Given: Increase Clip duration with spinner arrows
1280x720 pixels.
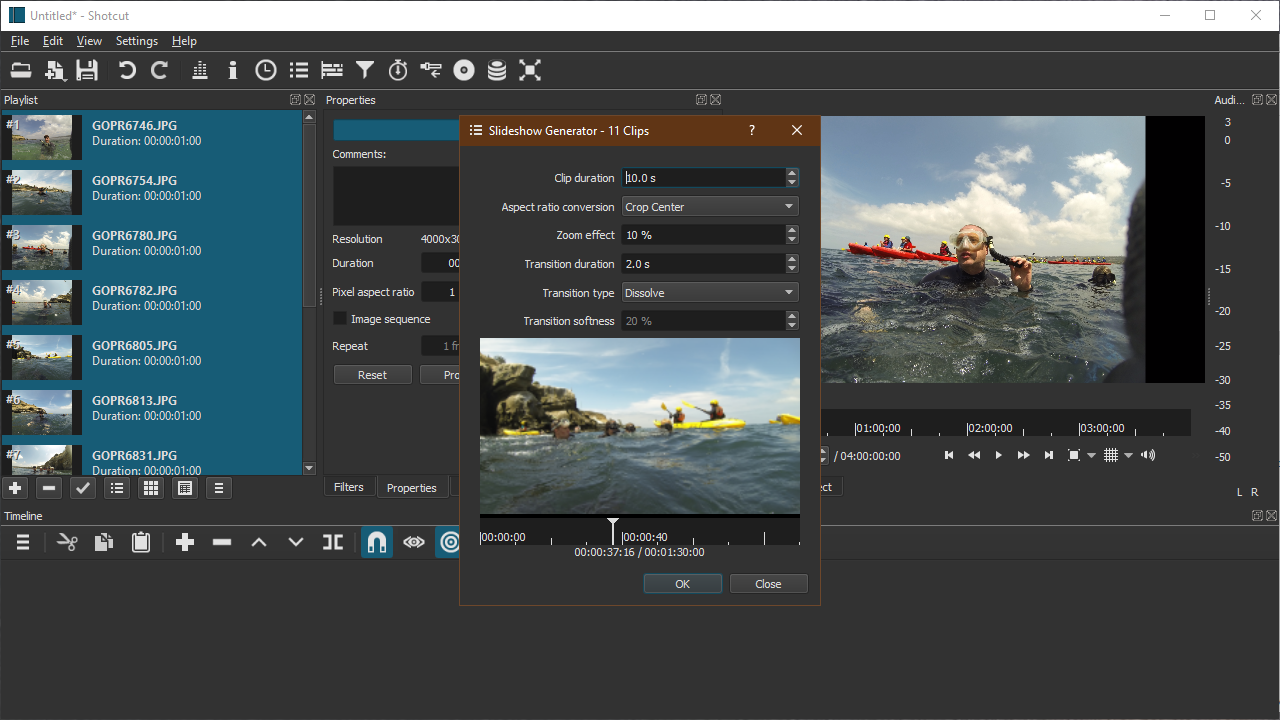Looking at the screenshot, I should tap(792, 173).
